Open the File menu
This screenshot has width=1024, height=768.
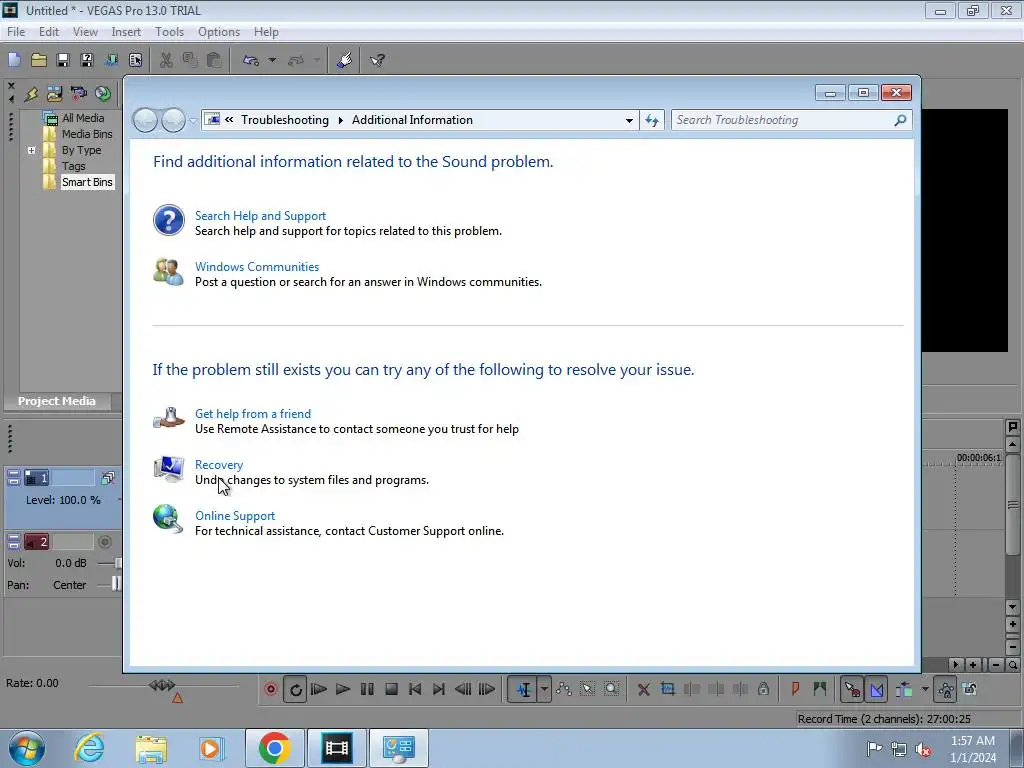pyautogui.click(x=16, y=31)
